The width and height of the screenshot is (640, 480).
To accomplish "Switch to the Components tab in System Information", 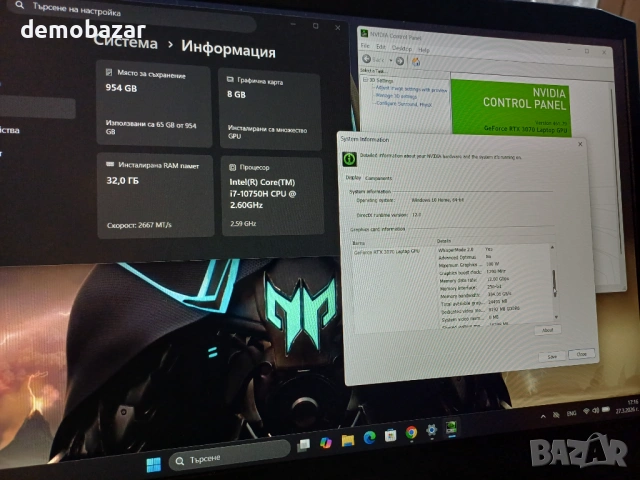I will (x=378, y=178).
